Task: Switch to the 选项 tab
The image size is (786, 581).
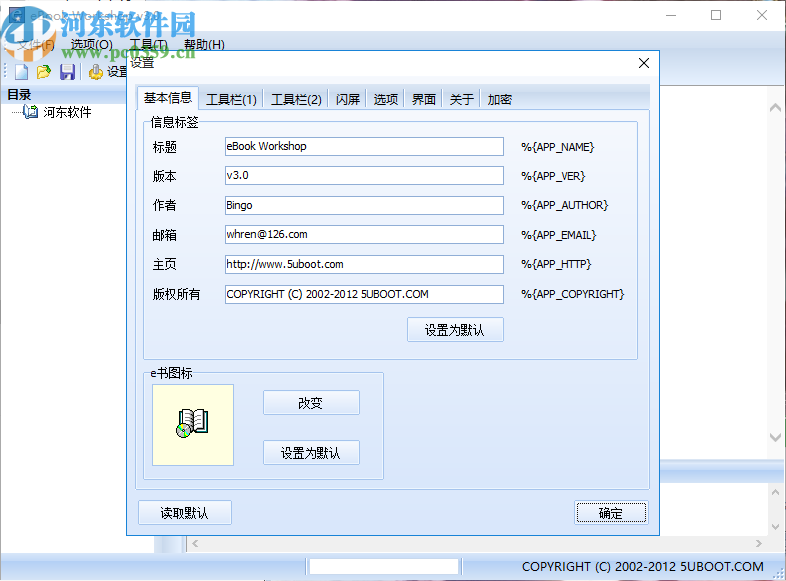Action: tap(386, 99)
